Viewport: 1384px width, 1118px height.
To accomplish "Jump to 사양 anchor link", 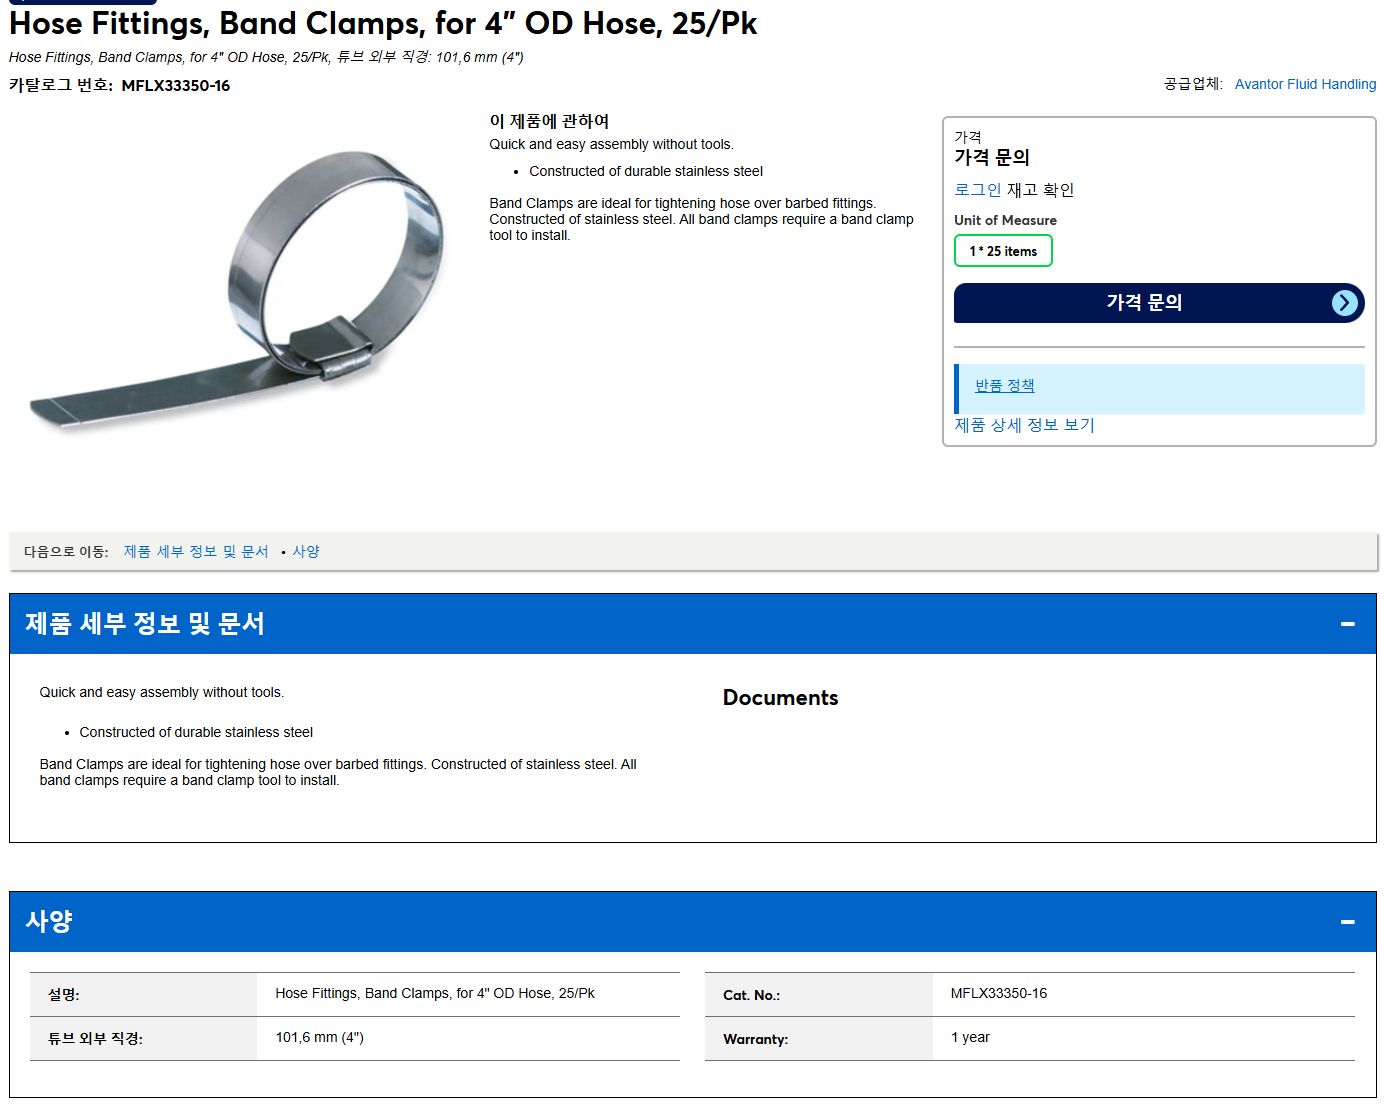I will click(x=306, y=552).
